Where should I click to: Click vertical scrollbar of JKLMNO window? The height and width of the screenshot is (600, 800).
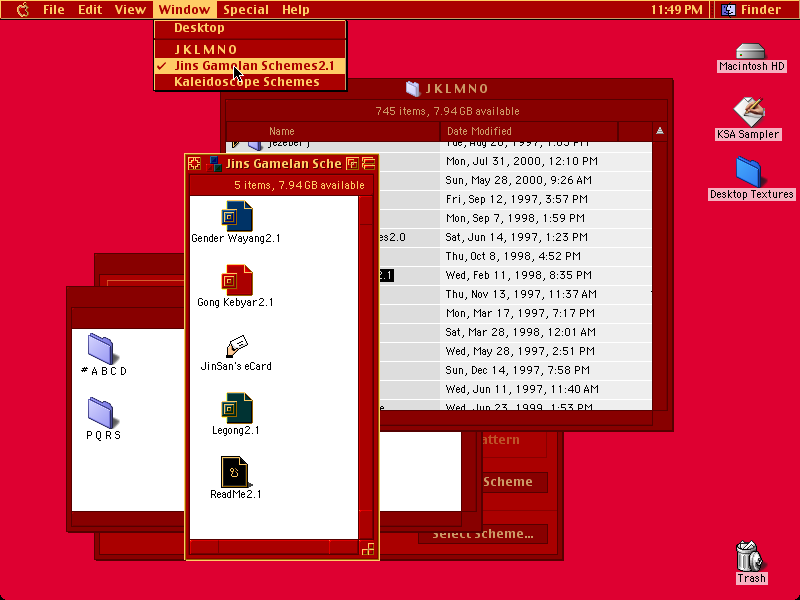pyautogui.click(x=660, y=276)
